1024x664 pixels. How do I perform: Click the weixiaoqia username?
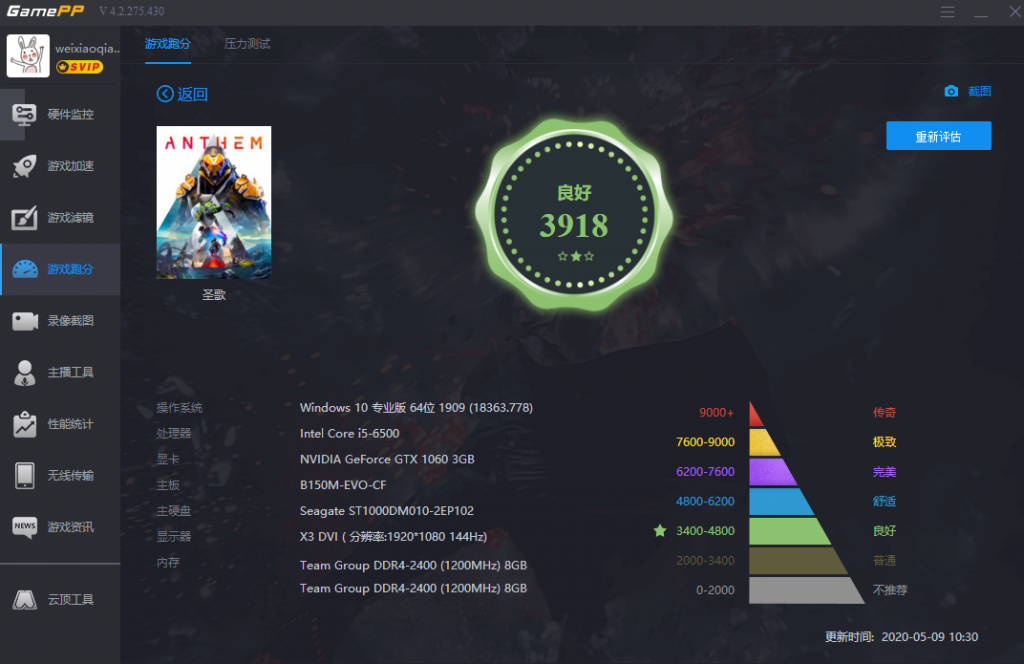tap(88, 48)
